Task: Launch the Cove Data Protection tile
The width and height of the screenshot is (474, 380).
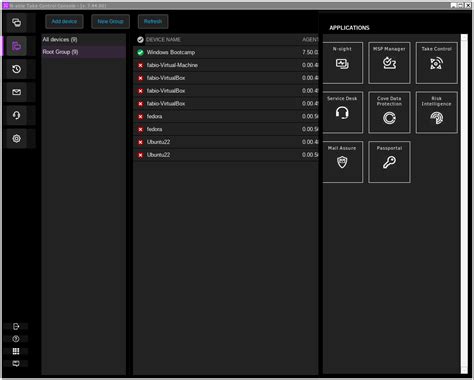Action: (x=389, y=112)
